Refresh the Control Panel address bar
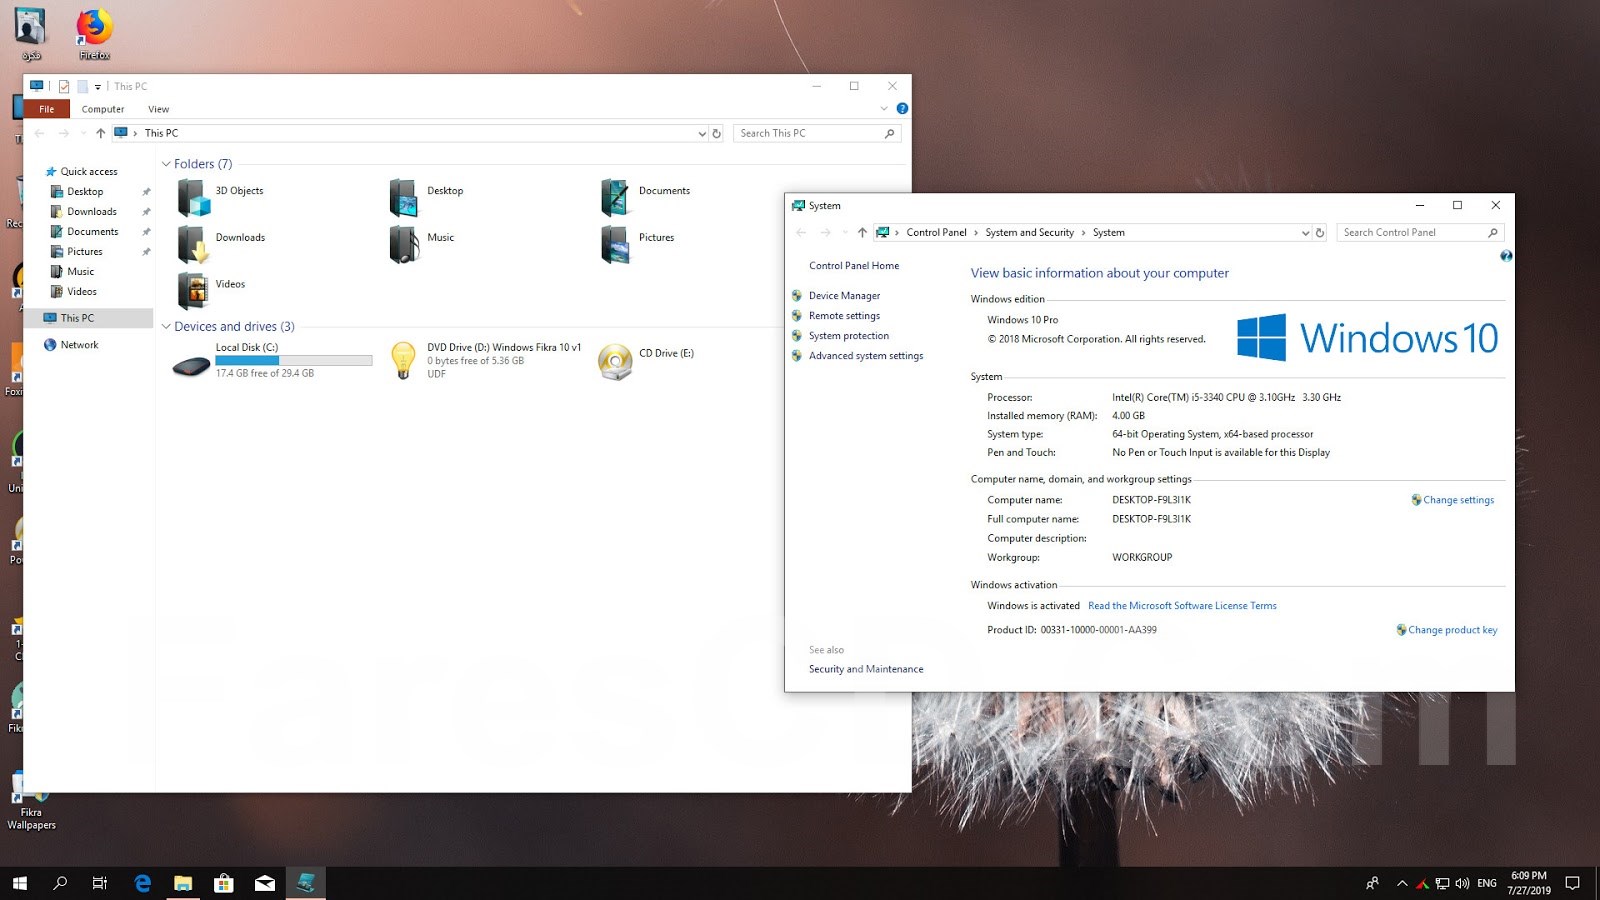This screenshot has height=900, width=1600. click(1320, 232)
